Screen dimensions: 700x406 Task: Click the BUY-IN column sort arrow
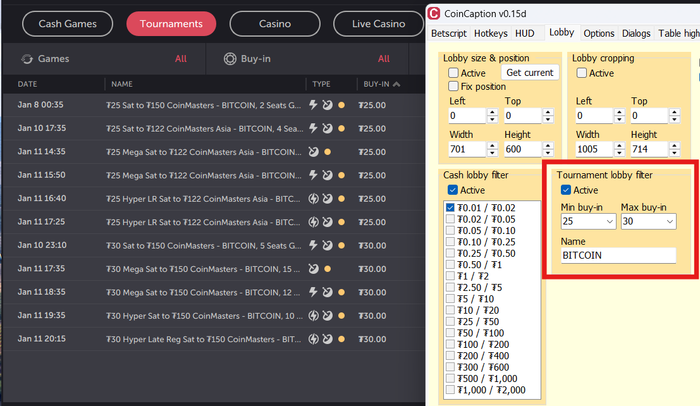(397, 84)
